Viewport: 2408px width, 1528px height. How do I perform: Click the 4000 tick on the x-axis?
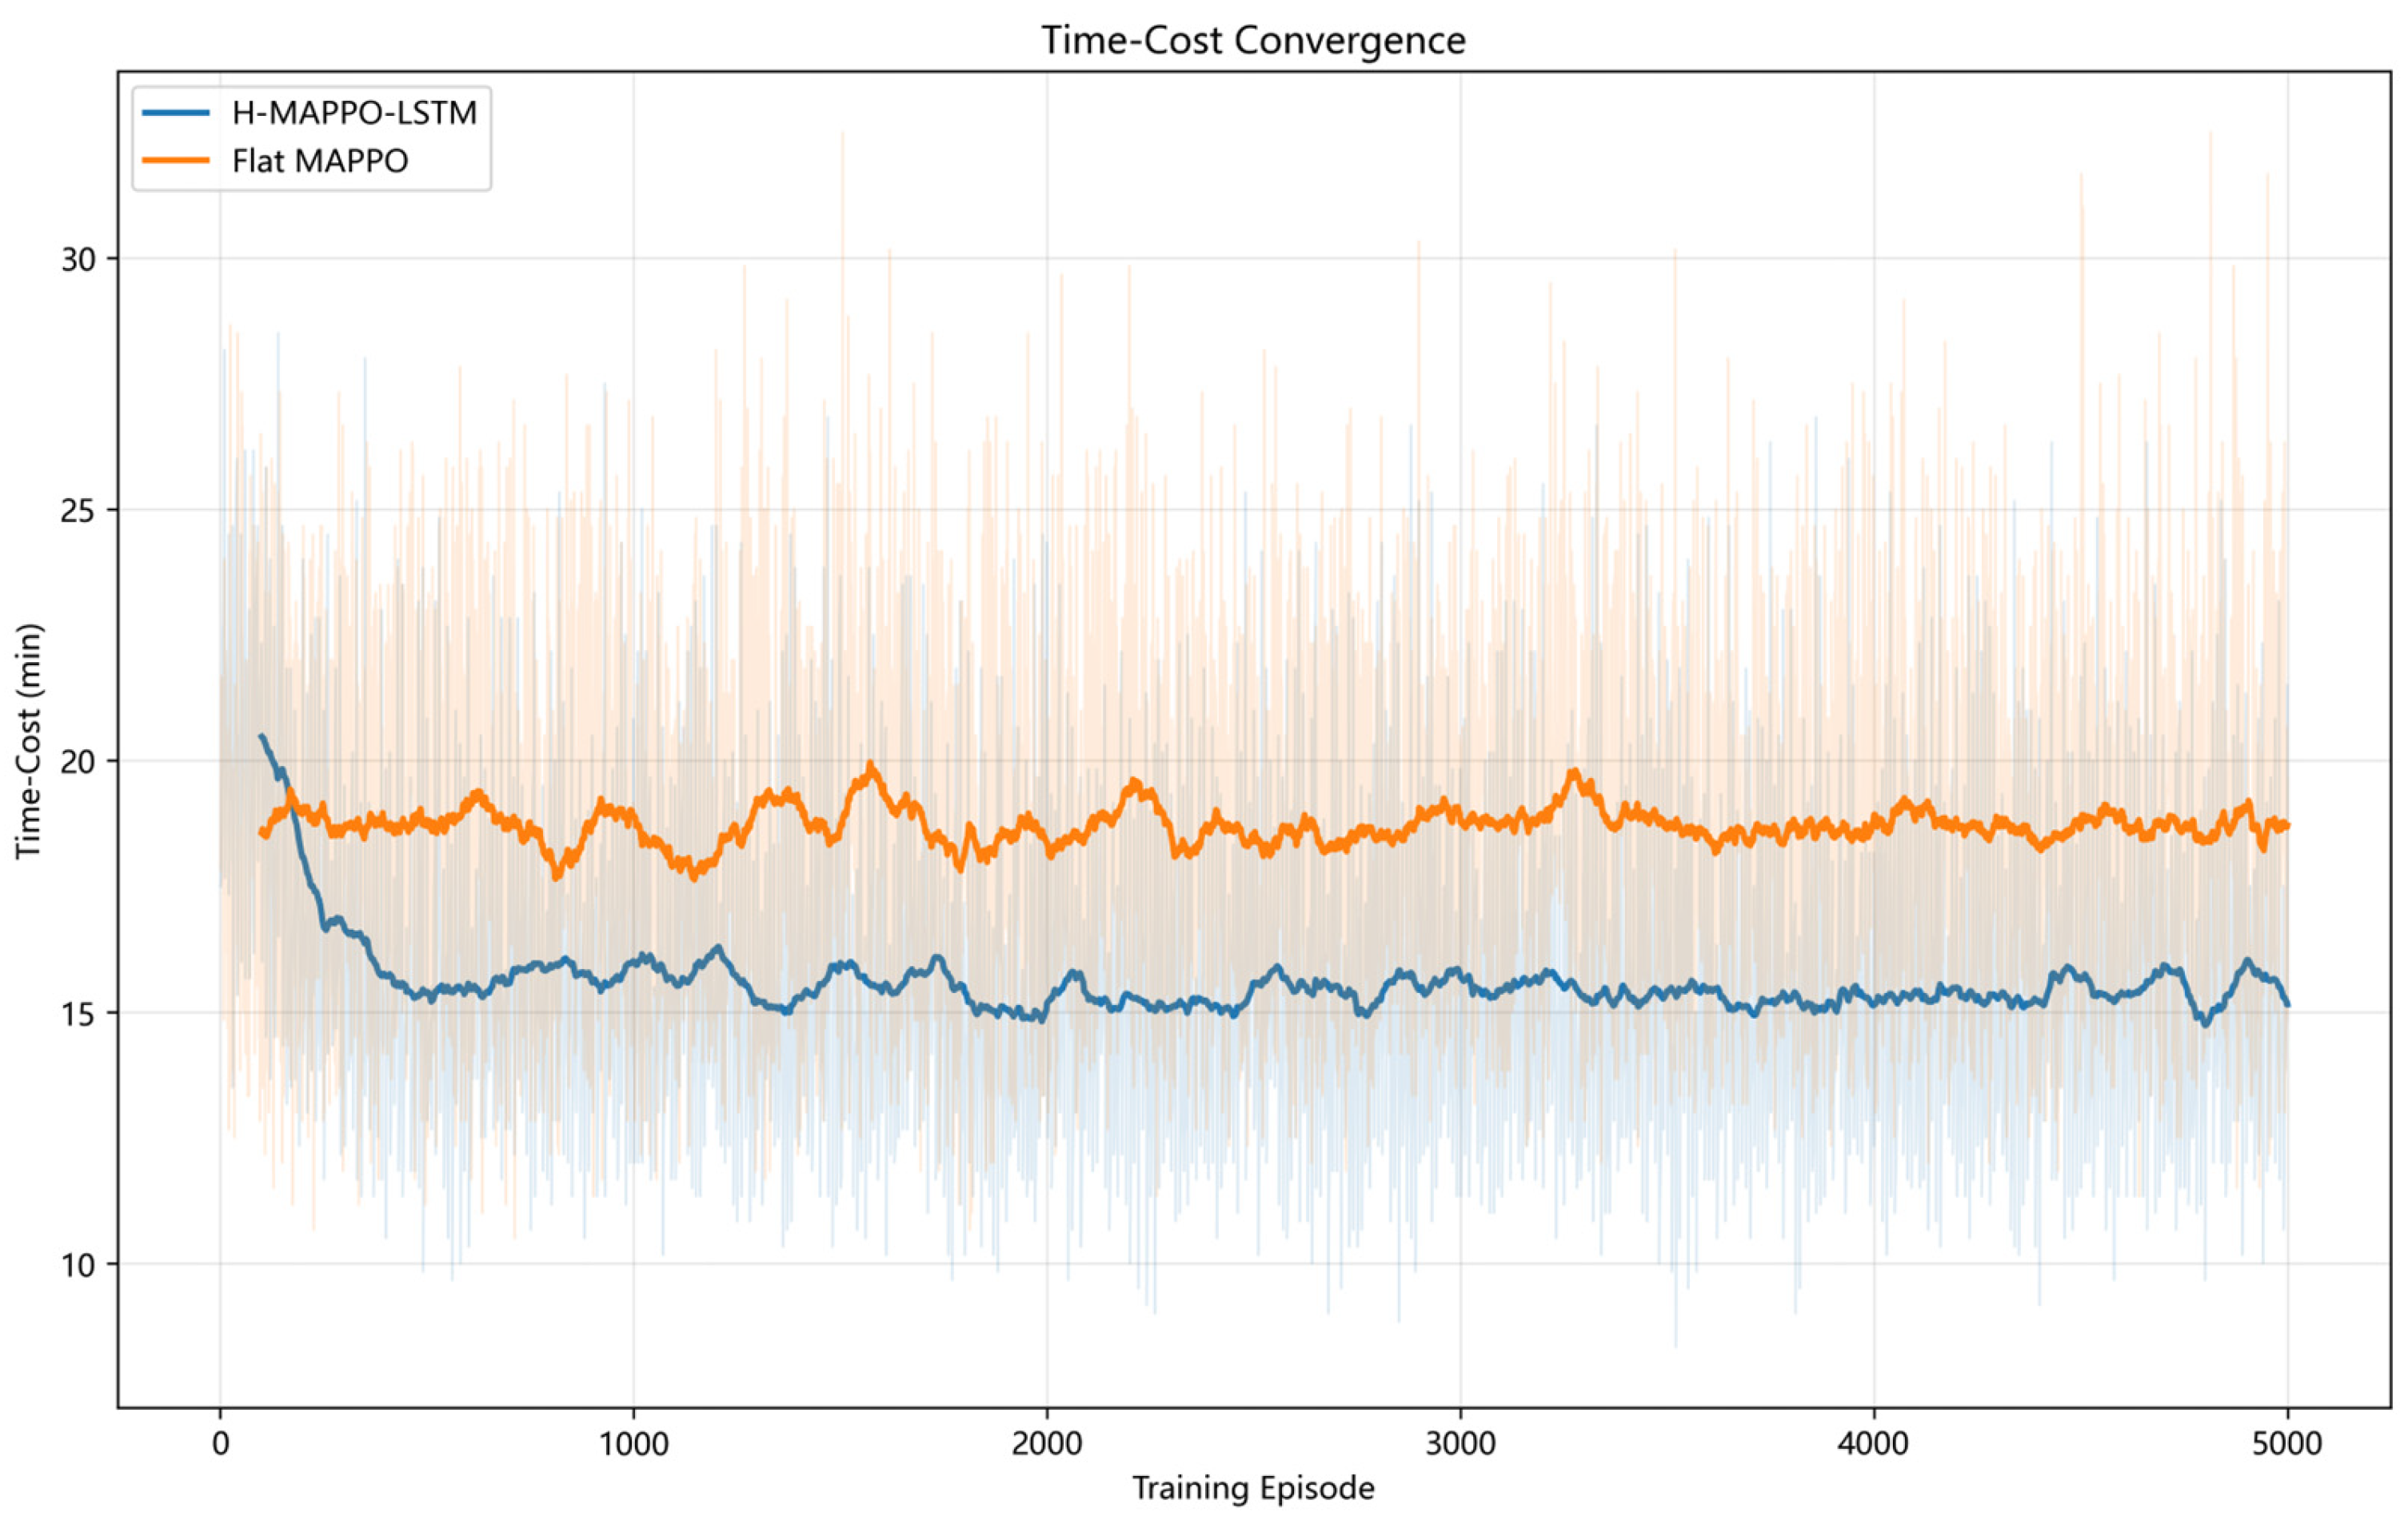pos(1874,1445)
